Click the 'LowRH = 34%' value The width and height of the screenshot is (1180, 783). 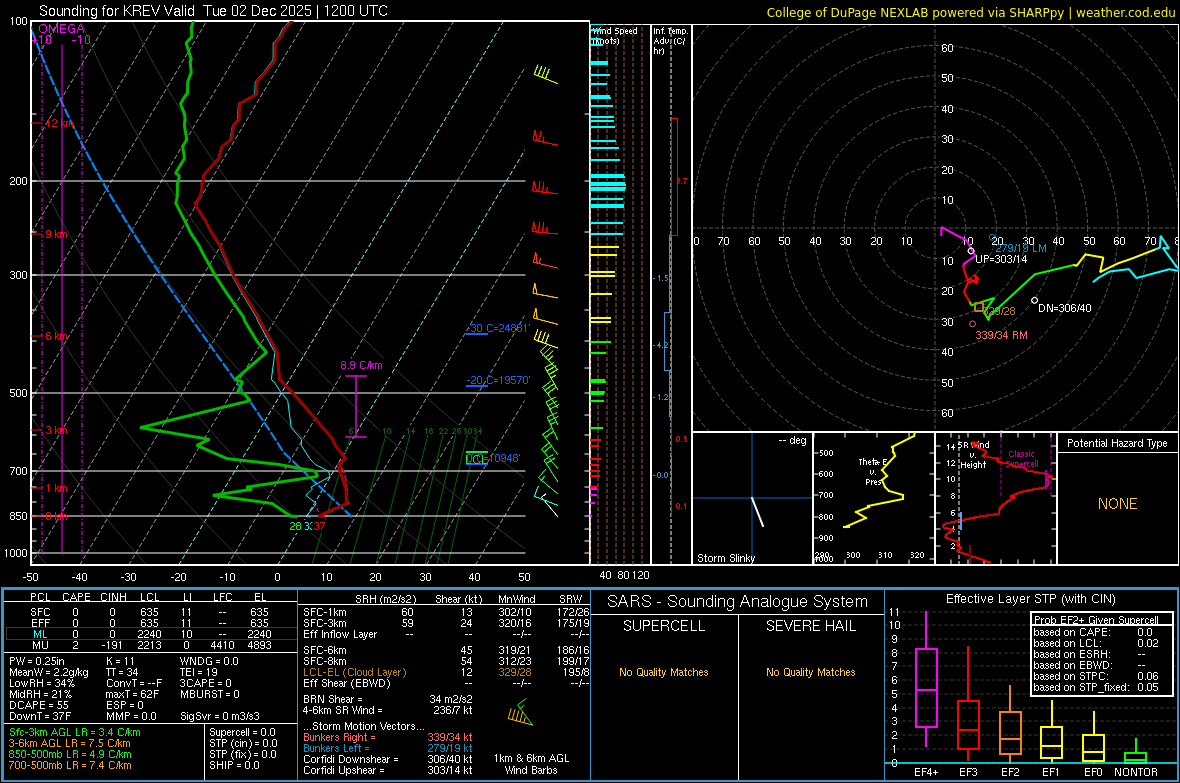coord(41,684)
